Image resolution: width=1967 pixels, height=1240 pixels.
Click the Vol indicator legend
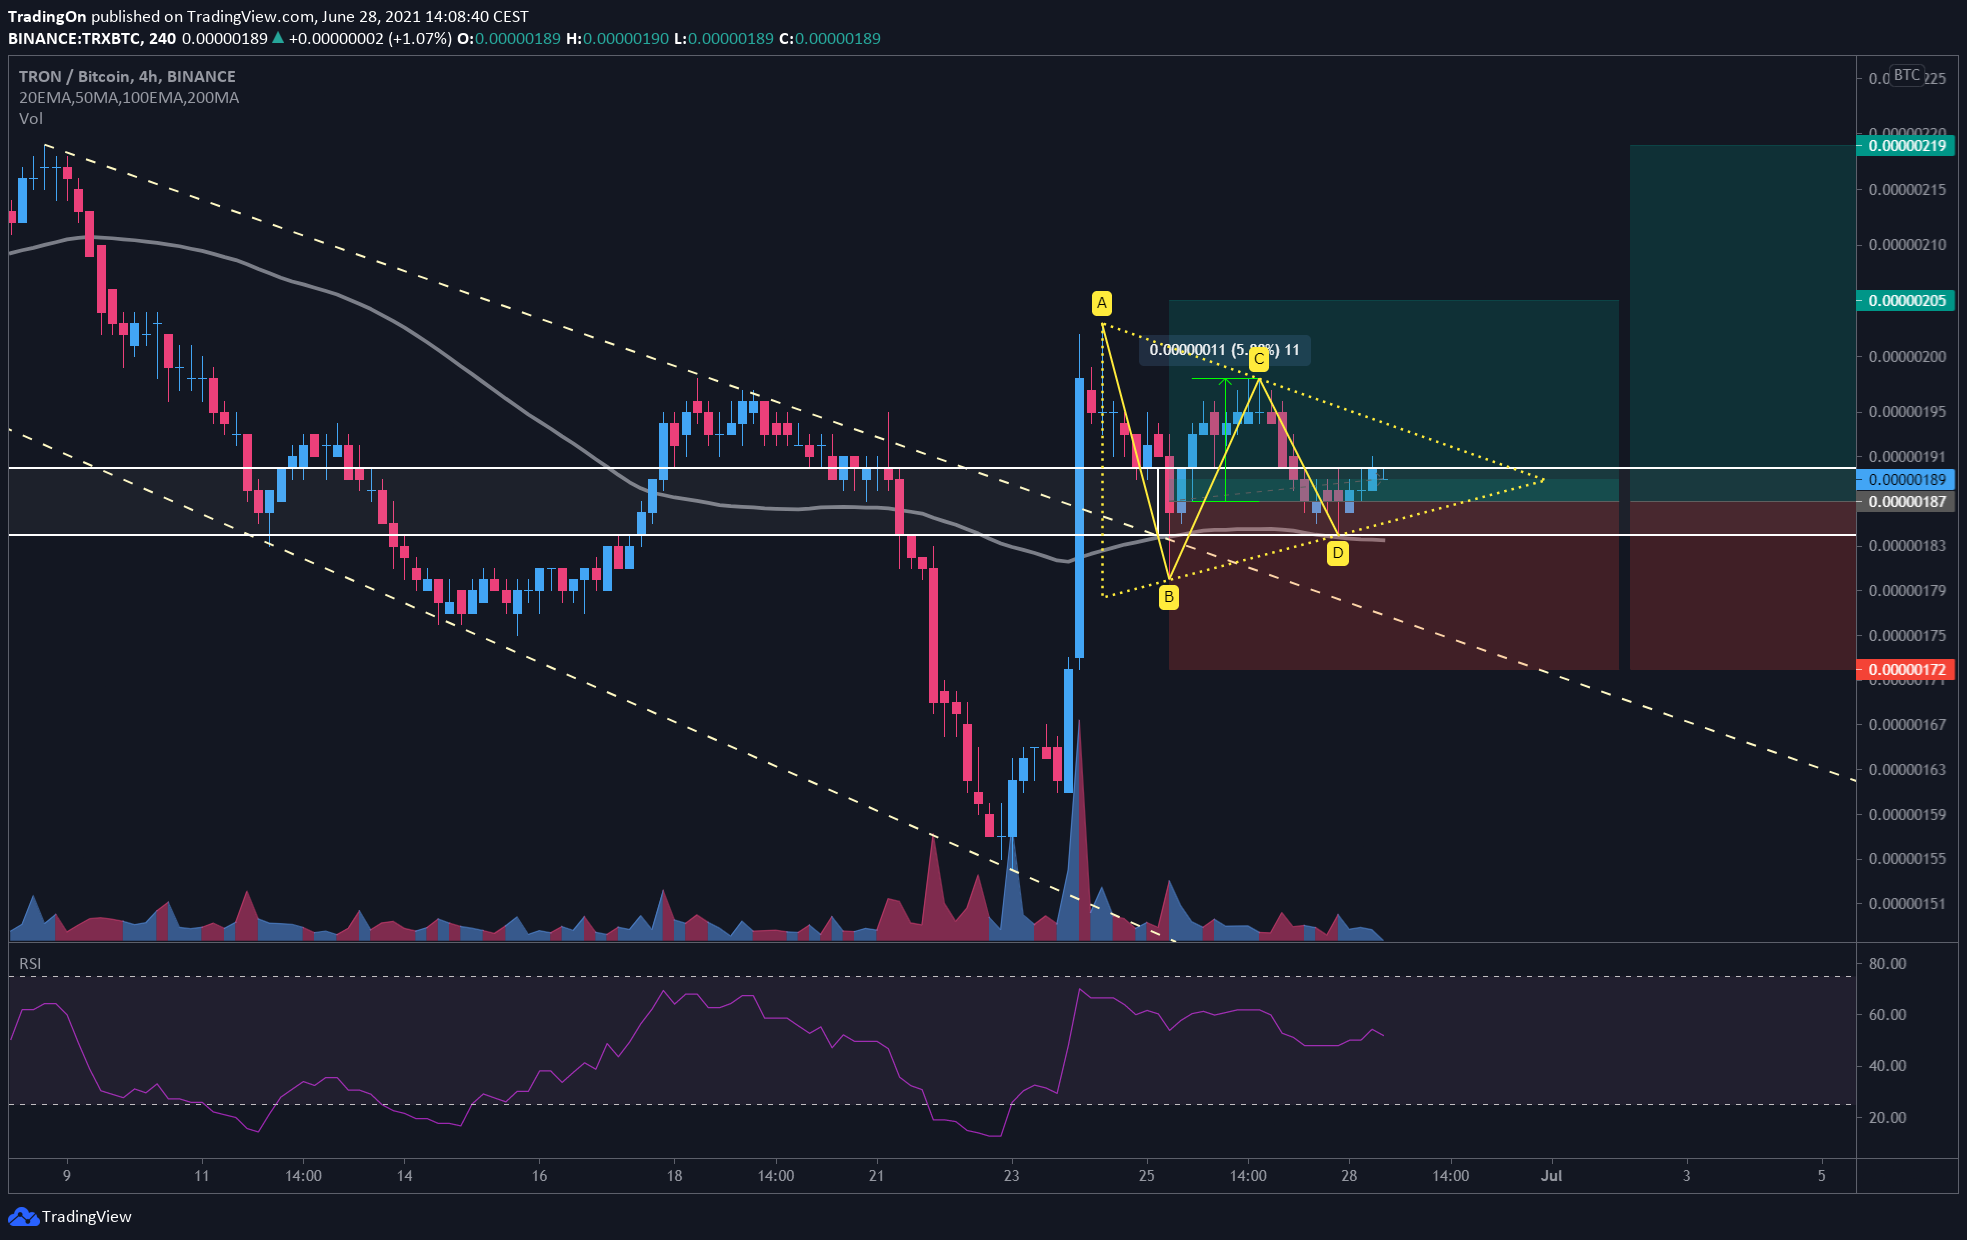click(31, 119)
